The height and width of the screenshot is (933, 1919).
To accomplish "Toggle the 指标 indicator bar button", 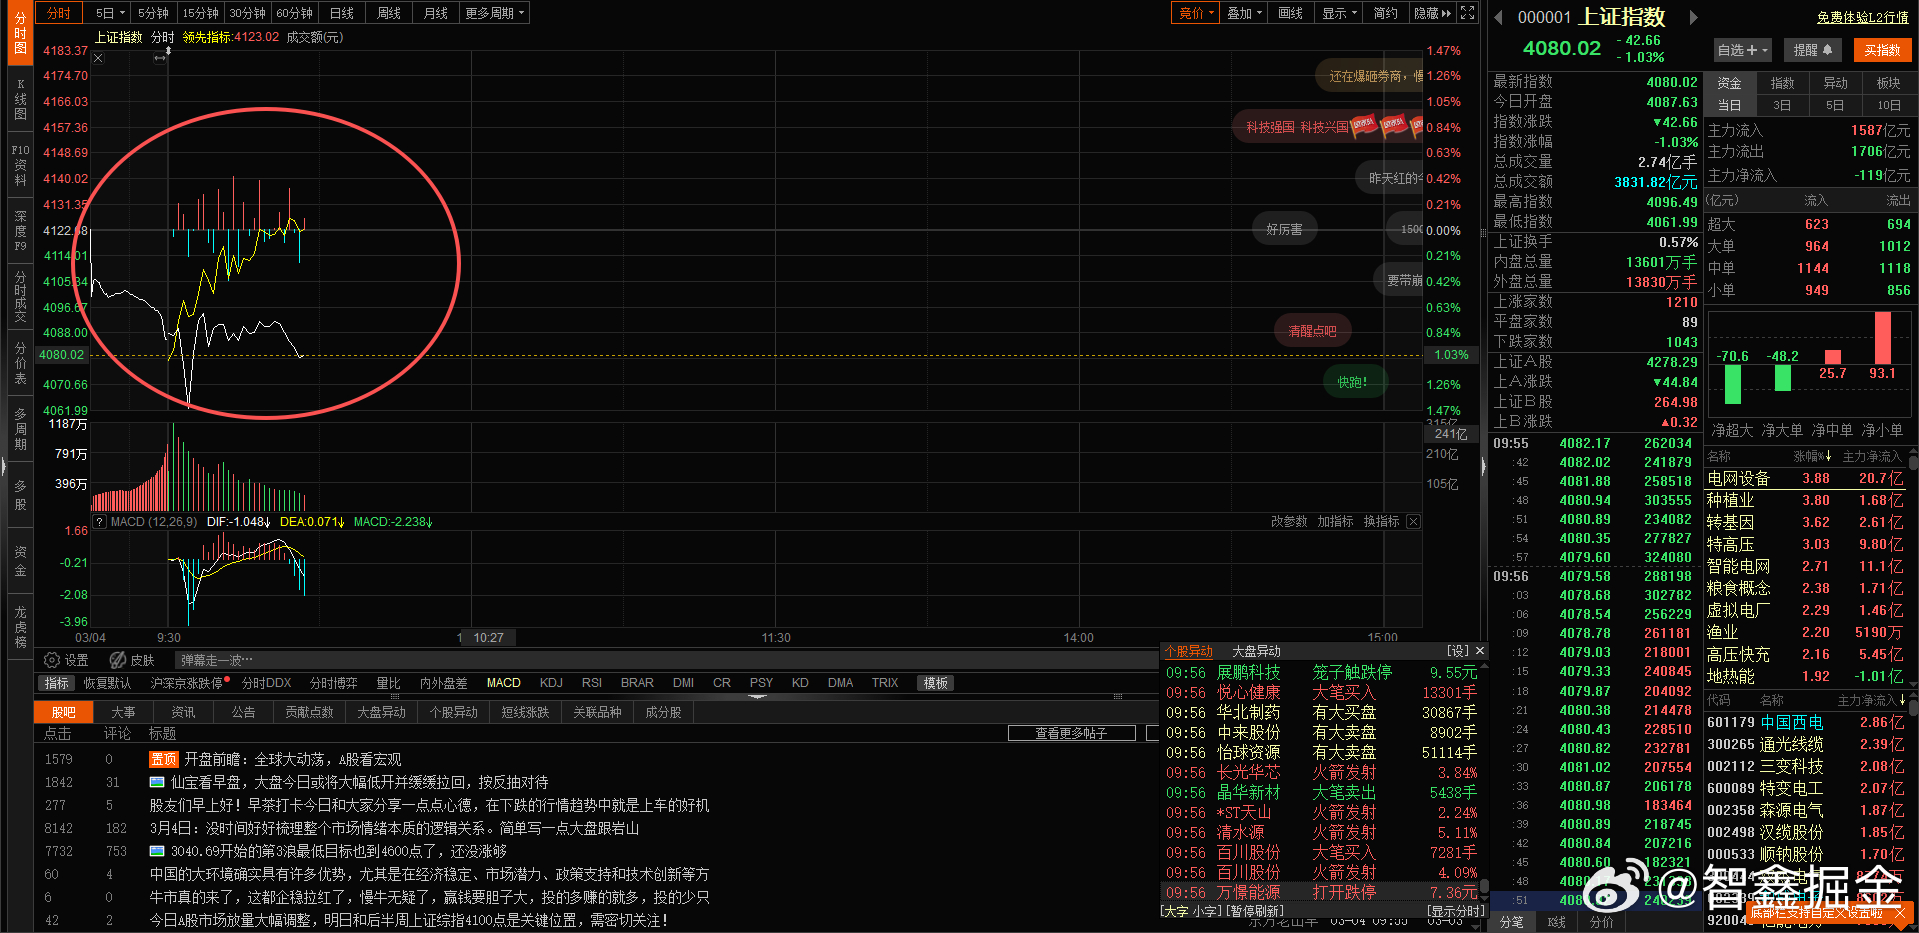I will [56, 683].
